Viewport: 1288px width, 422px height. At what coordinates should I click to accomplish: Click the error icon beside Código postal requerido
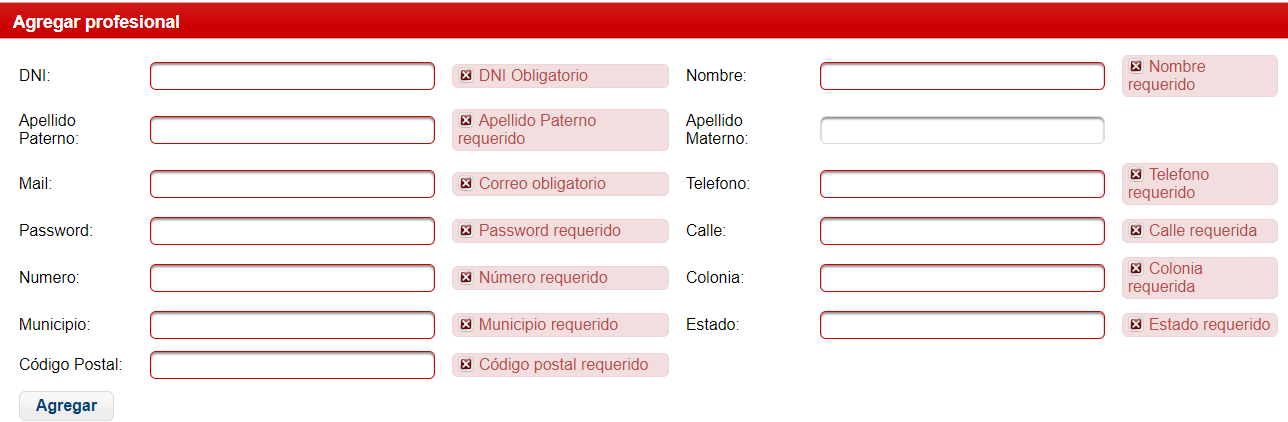(x=466, y=365)
